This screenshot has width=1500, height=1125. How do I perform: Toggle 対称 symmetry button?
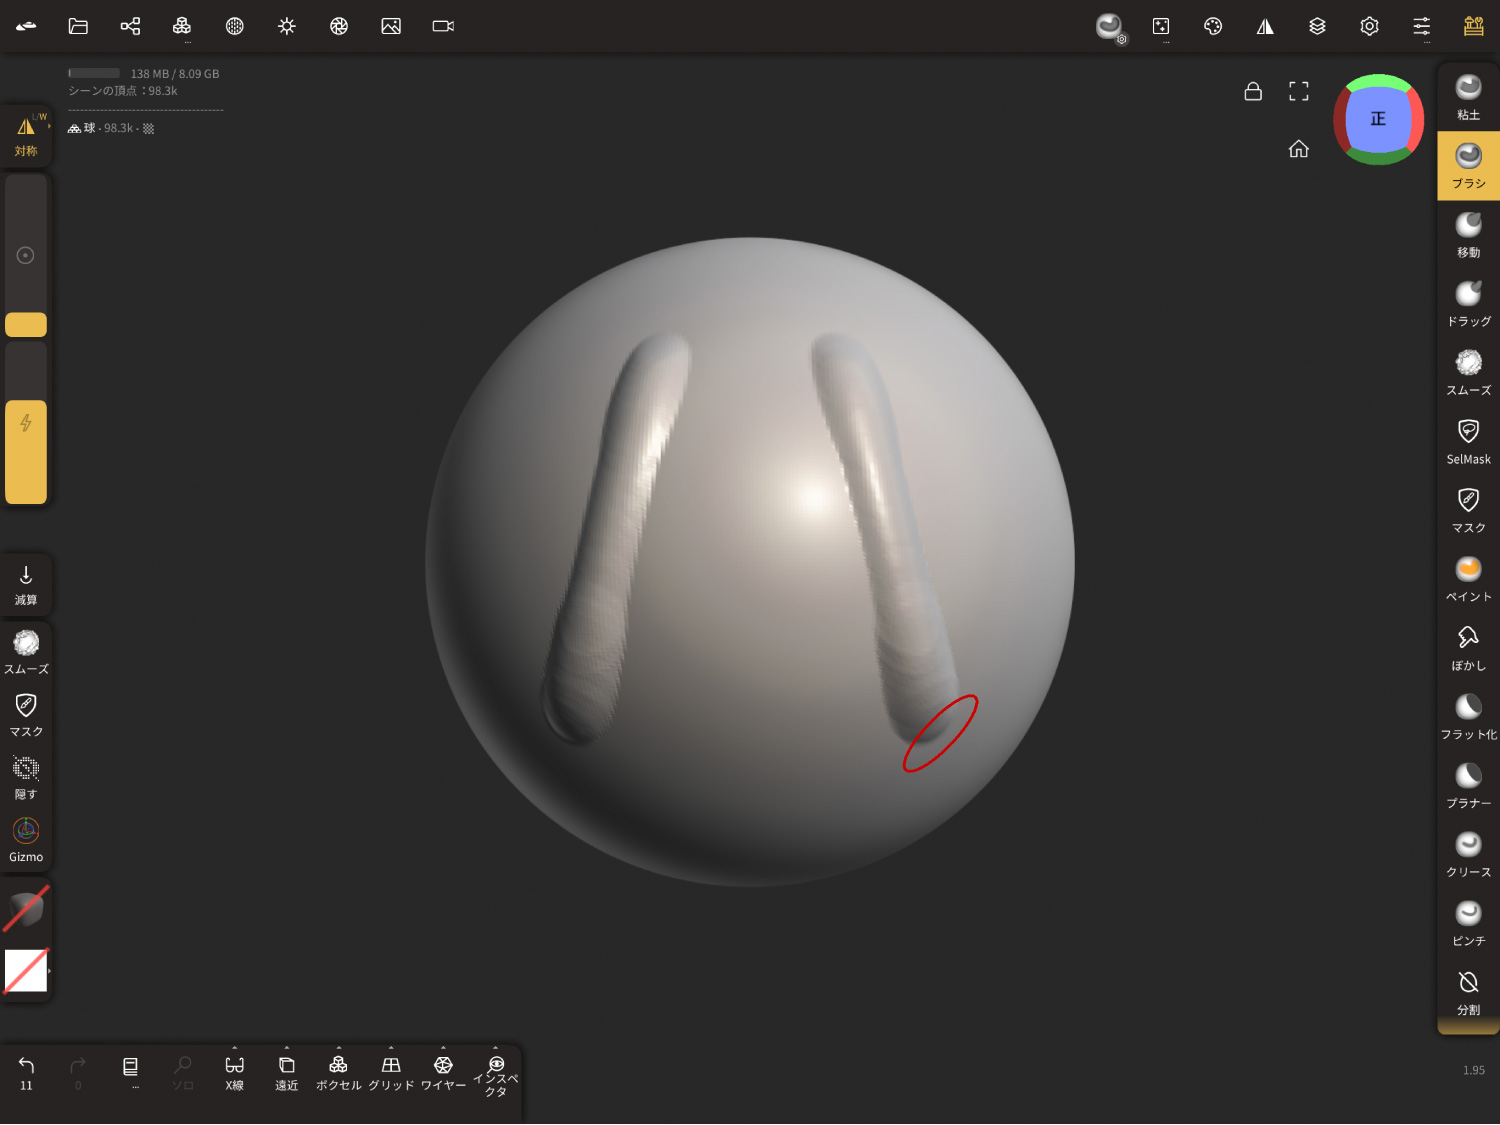26,135
